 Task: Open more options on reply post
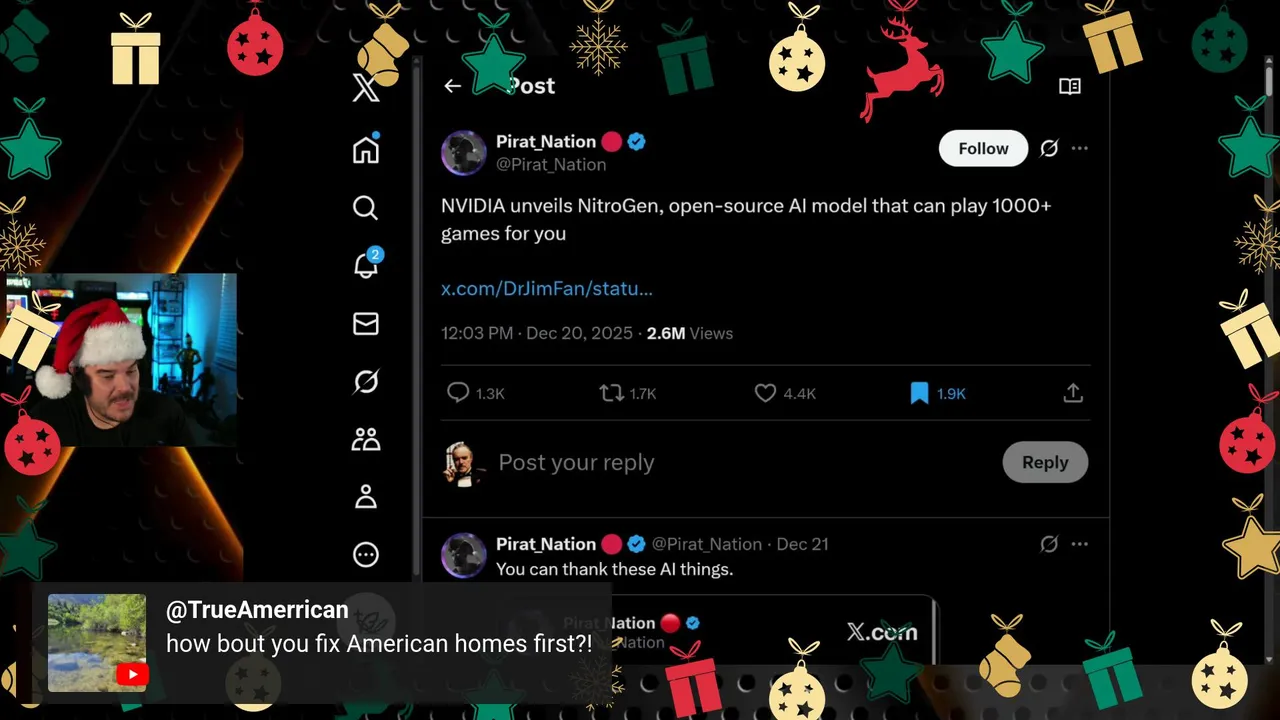[x=1080, y=544]
